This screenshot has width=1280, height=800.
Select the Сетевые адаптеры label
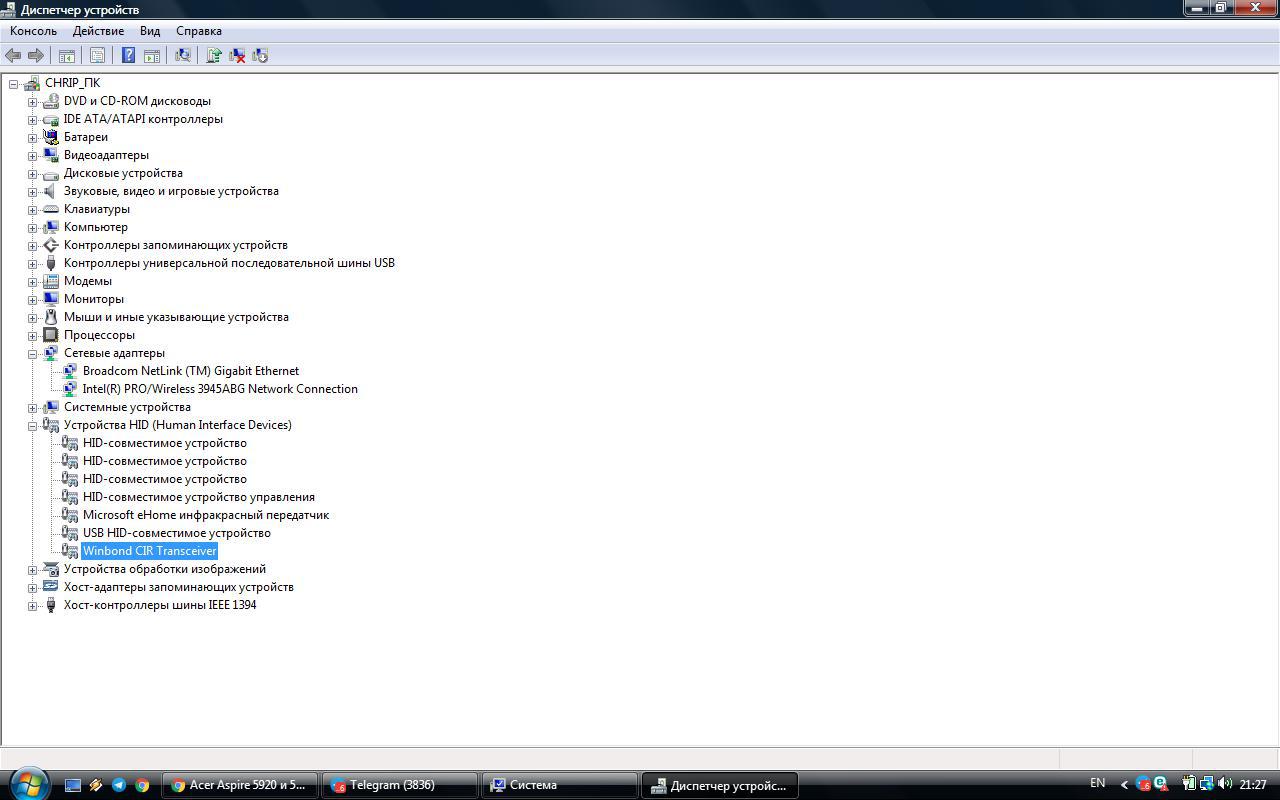coord(114,353)
